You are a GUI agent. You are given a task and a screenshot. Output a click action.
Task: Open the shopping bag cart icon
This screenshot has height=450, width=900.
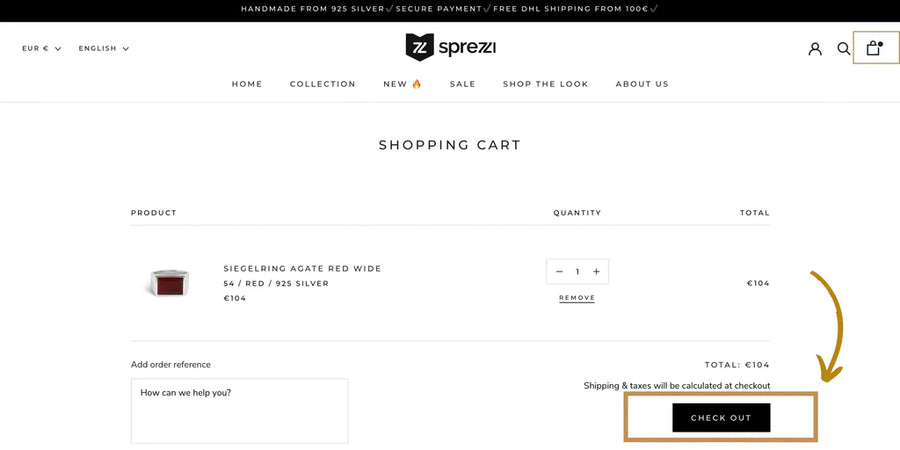[874, 48]
